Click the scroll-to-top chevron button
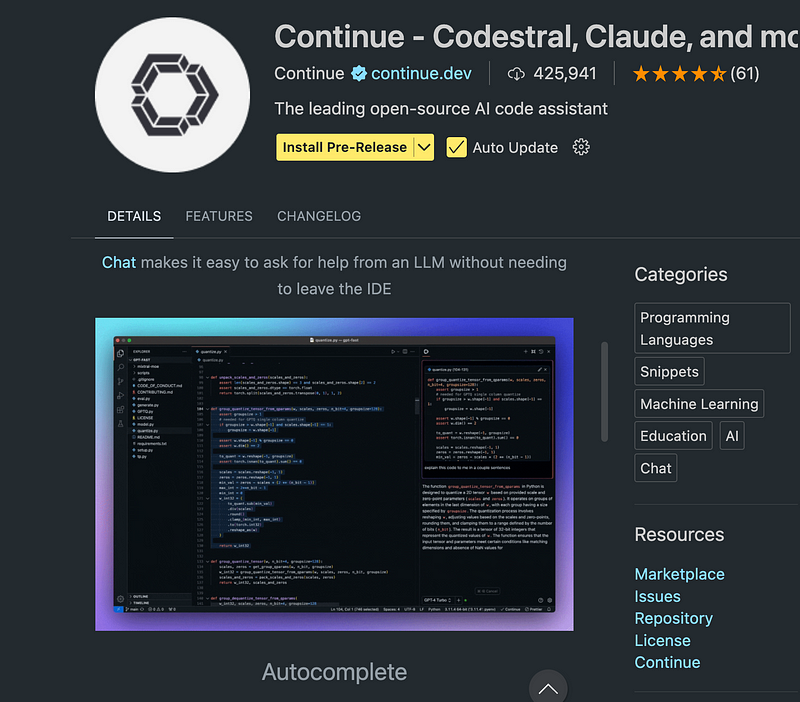Screen dimensions: 800x702 pos(547,688)
